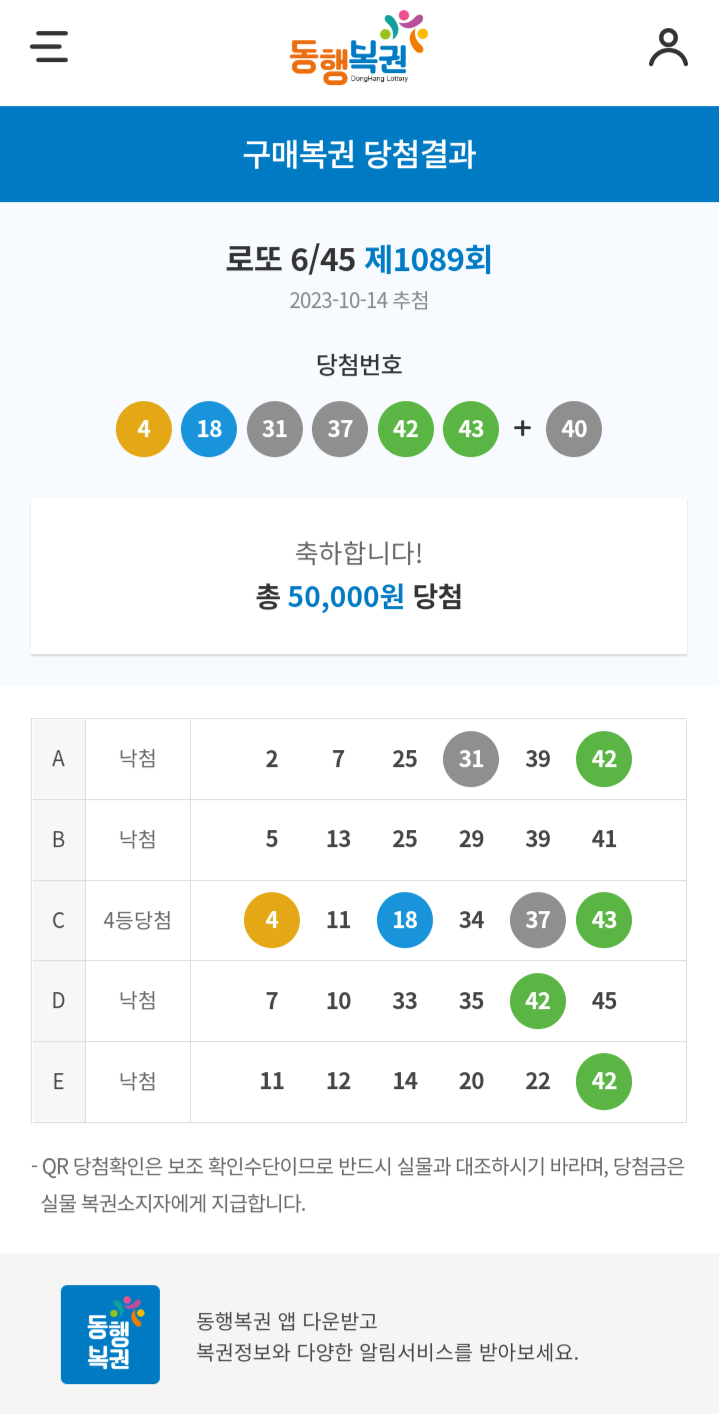Tap gray ball 31 in row A

coord(471,759)
